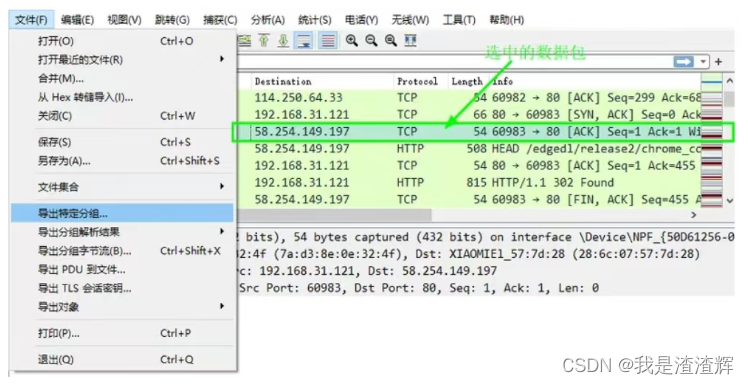The height and width of the screenshot is (385, 748).
Task: Click the Protocol column header
Action: [x=421, y=82]
